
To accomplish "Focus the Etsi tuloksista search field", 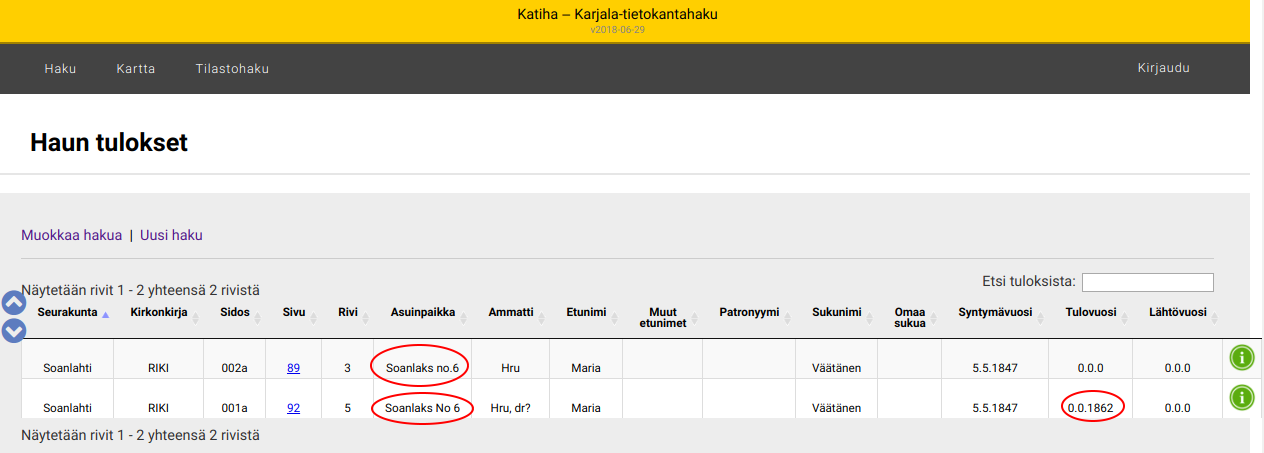I will [1147, 282].
